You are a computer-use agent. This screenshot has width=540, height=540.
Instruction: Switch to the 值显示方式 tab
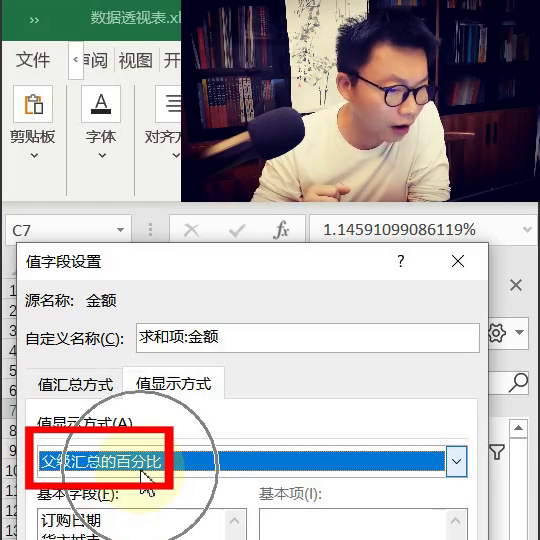coord(173,383)
